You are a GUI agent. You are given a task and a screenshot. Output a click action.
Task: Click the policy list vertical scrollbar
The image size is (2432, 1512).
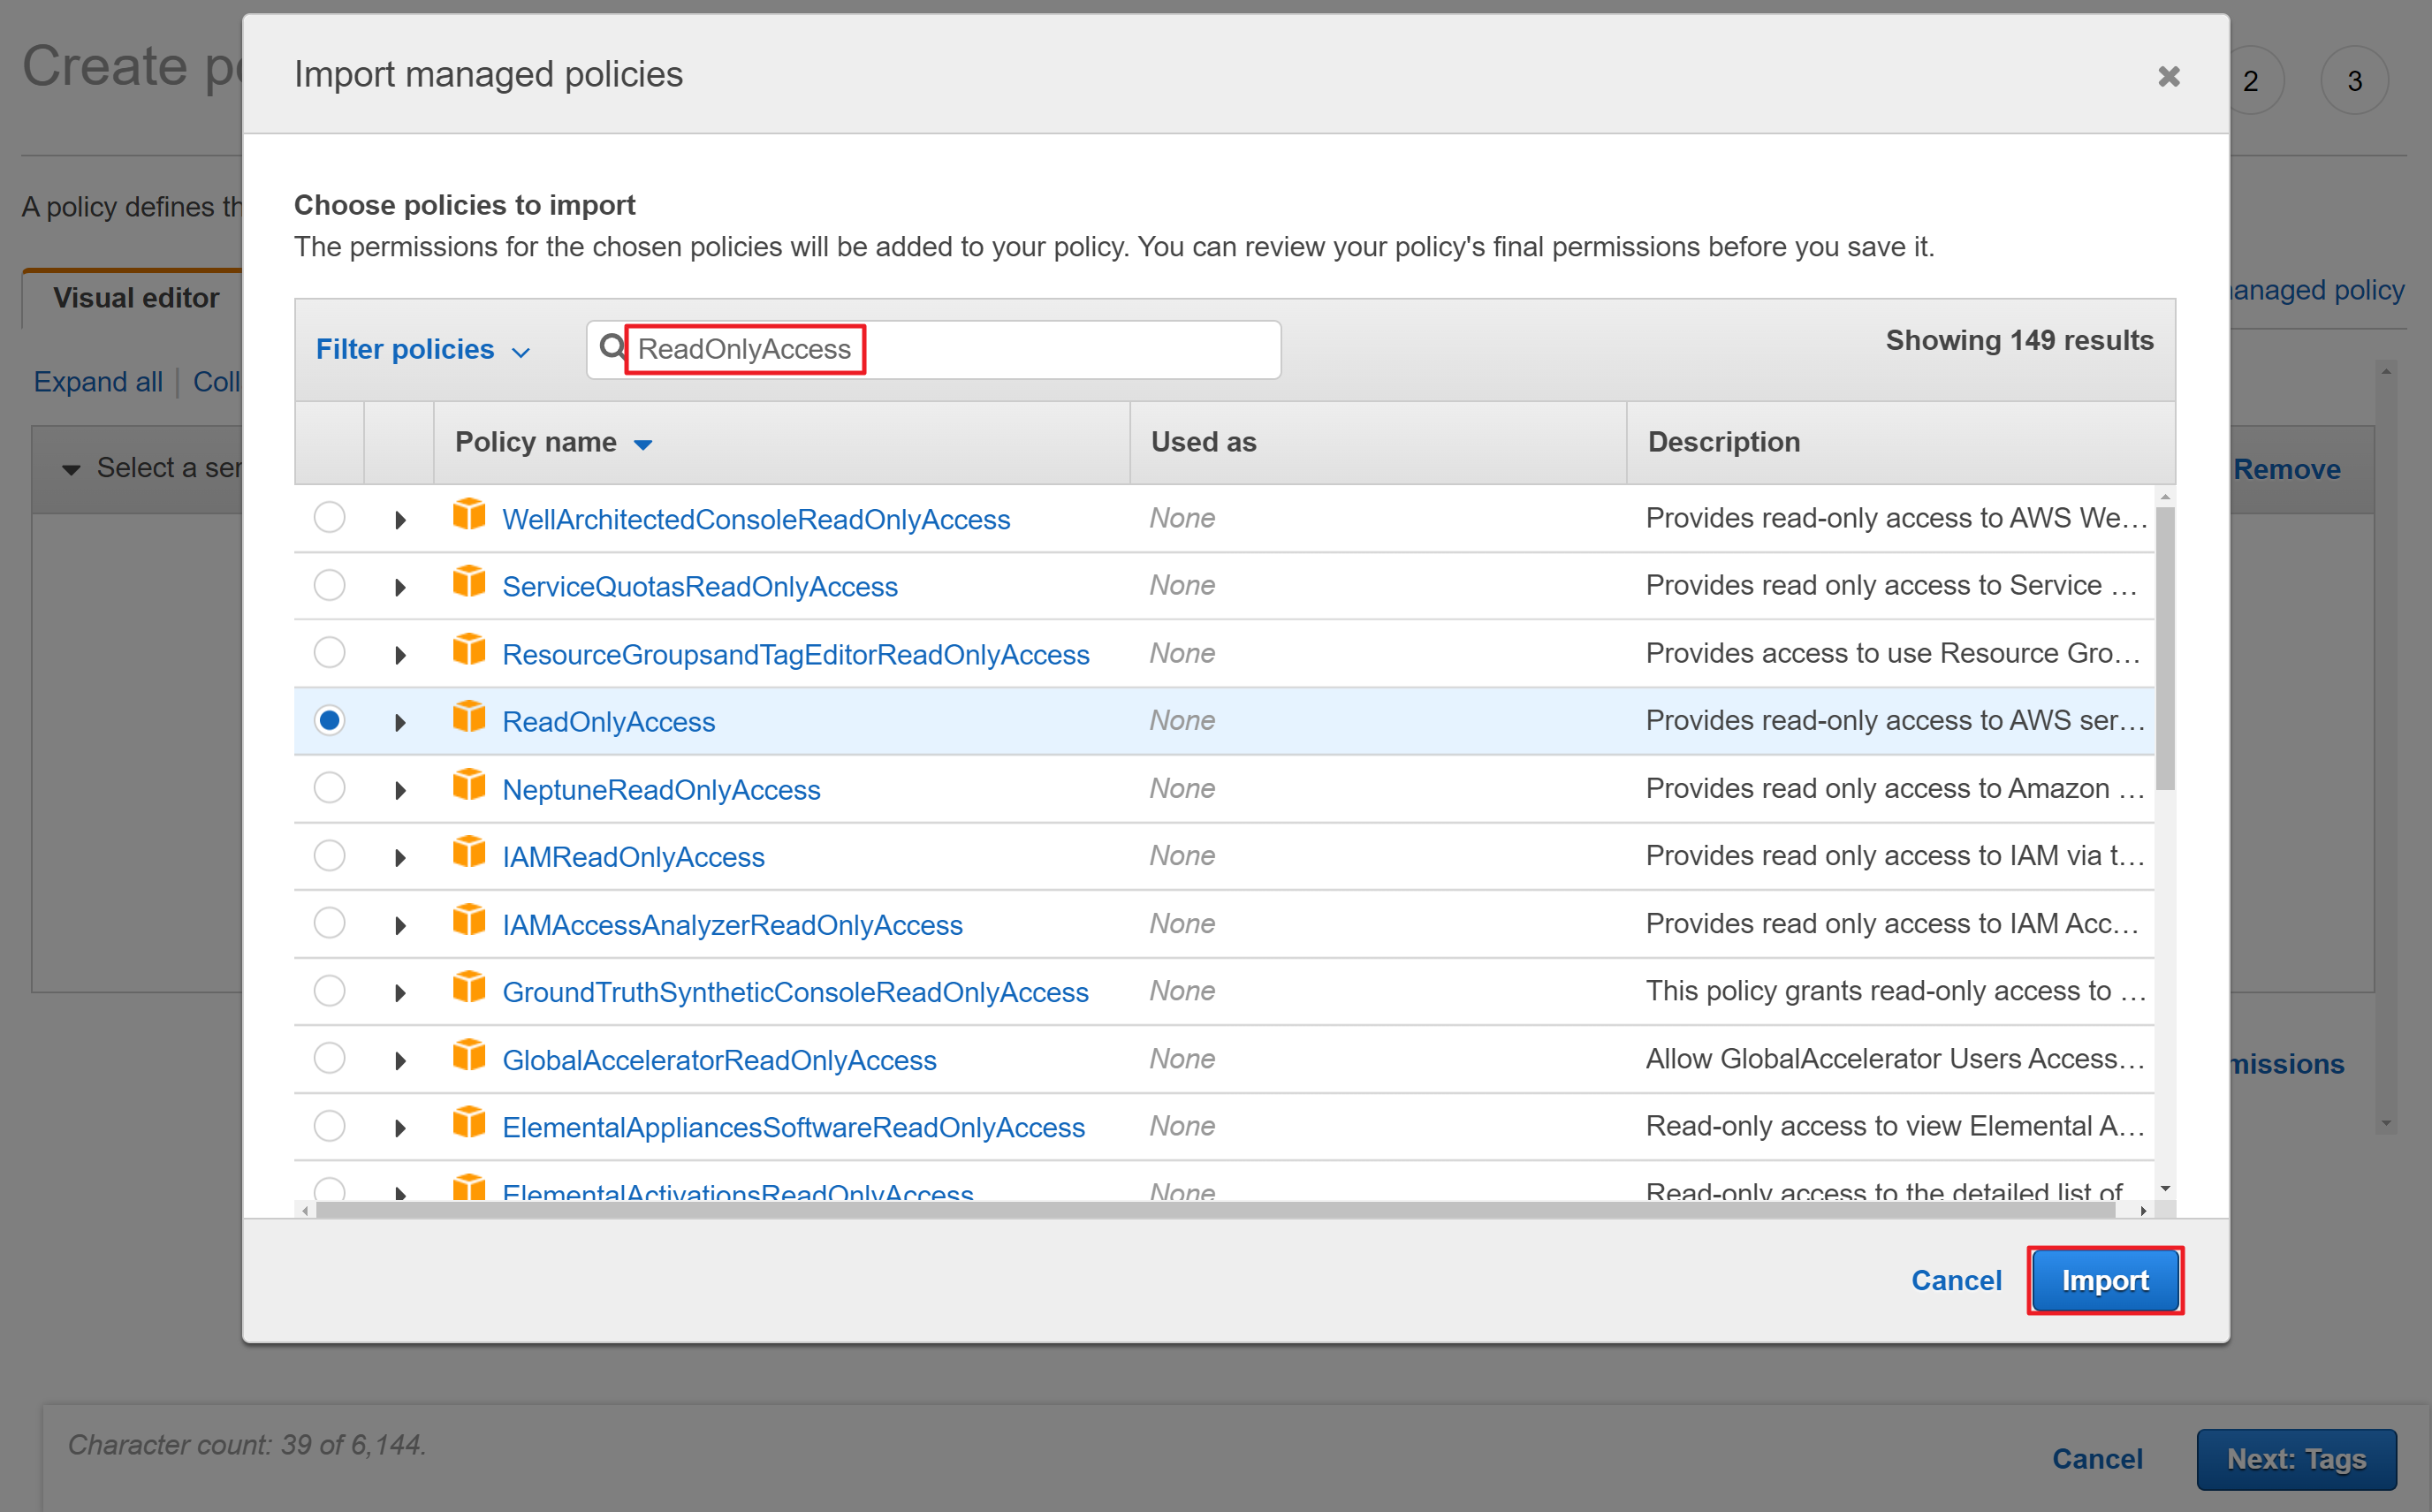[2164, 650]
